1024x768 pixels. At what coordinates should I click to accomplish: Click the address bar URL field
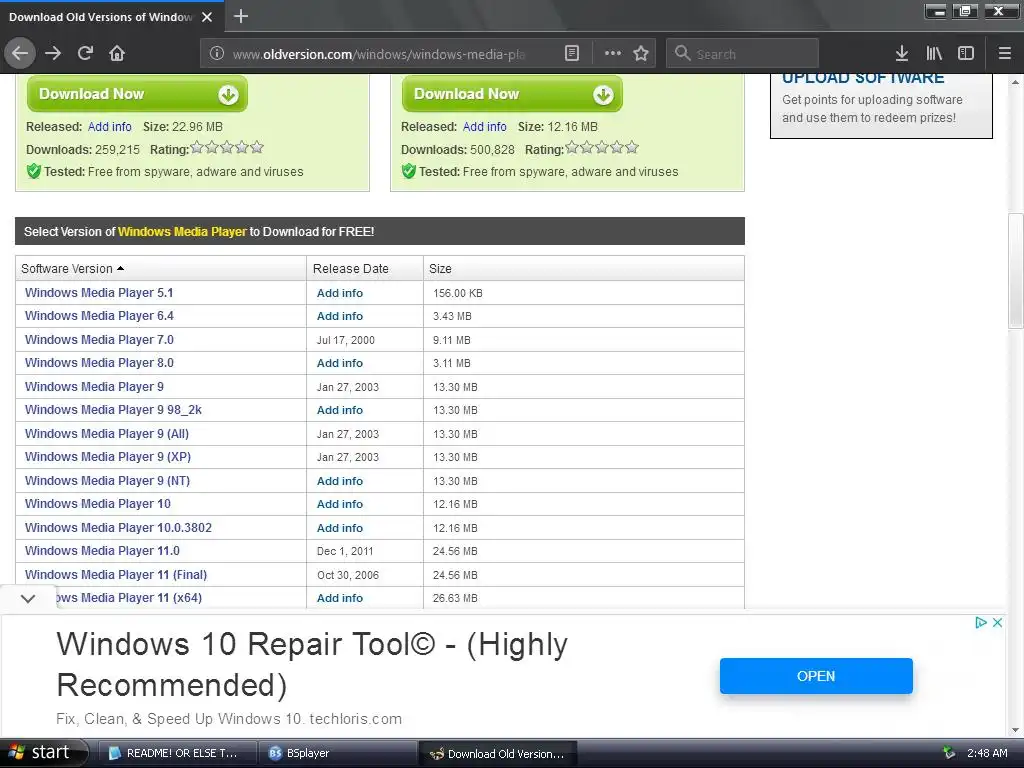point(379,54)
